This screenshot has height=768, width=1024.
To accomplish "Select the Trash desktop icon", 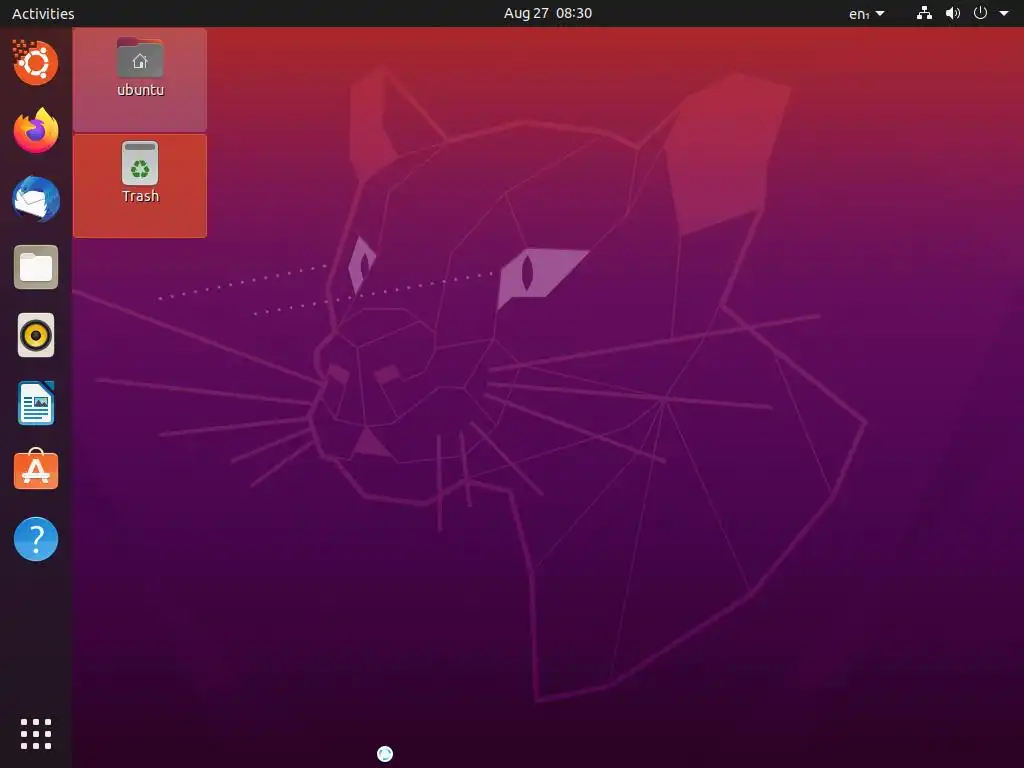I will pos(140,163).
